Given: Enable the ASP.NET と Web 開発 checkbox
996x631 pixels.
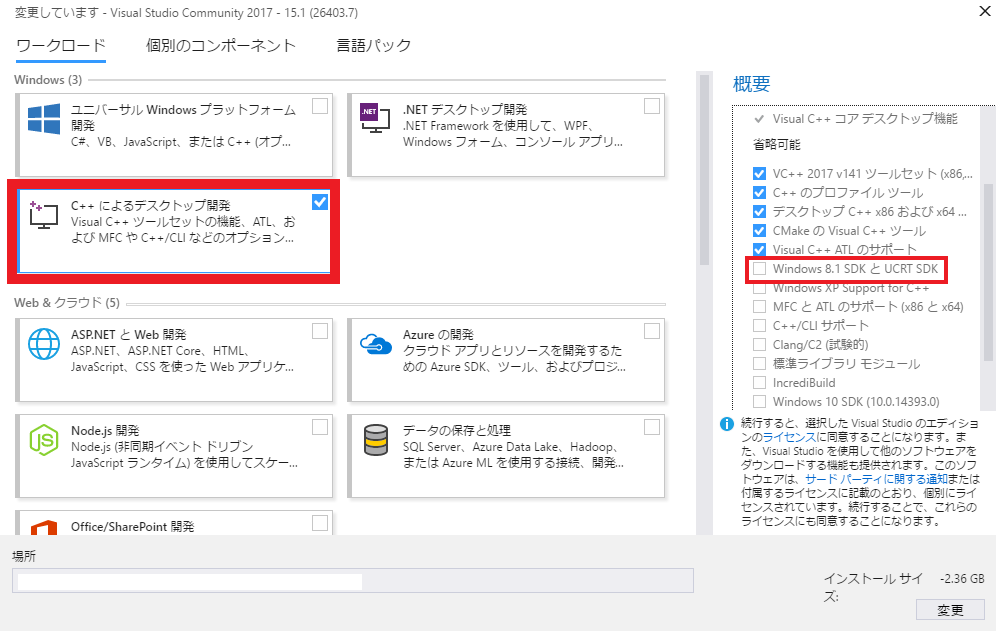Looking at the screenshot, I should click(x=320, y=331).
